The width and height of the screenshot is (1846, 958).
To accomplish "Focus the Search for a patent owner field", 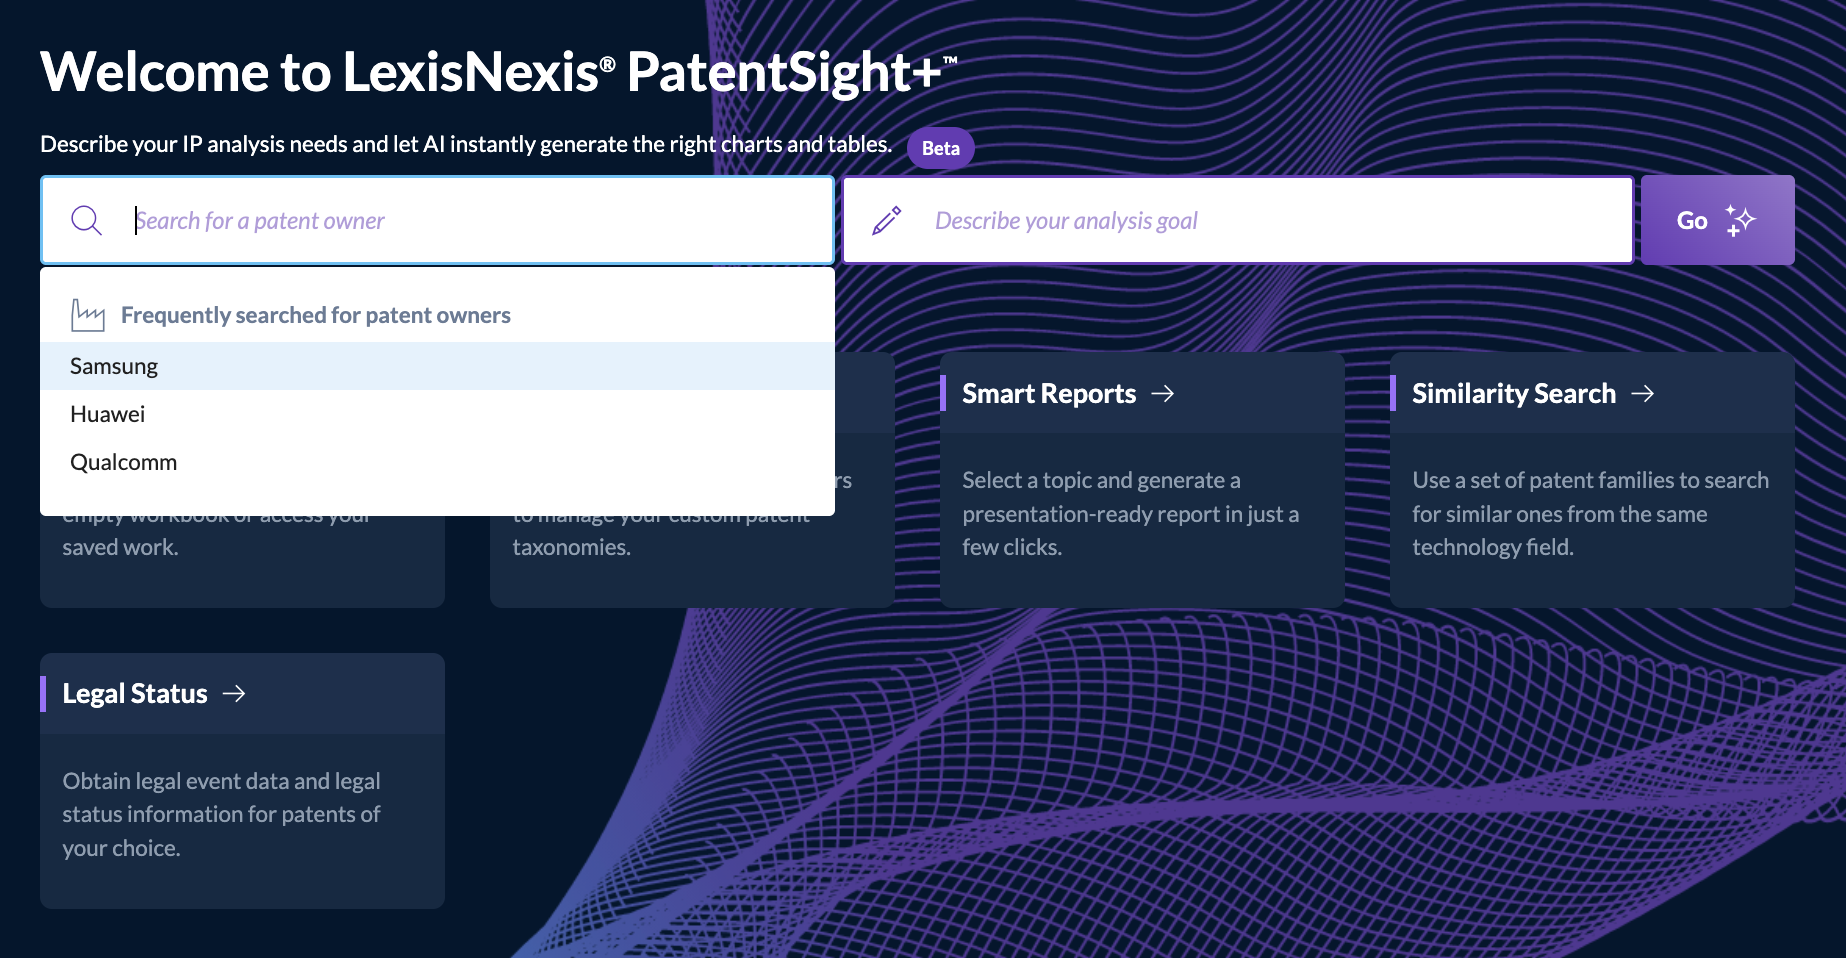I will pyautogui.click(x=437, y=221).
